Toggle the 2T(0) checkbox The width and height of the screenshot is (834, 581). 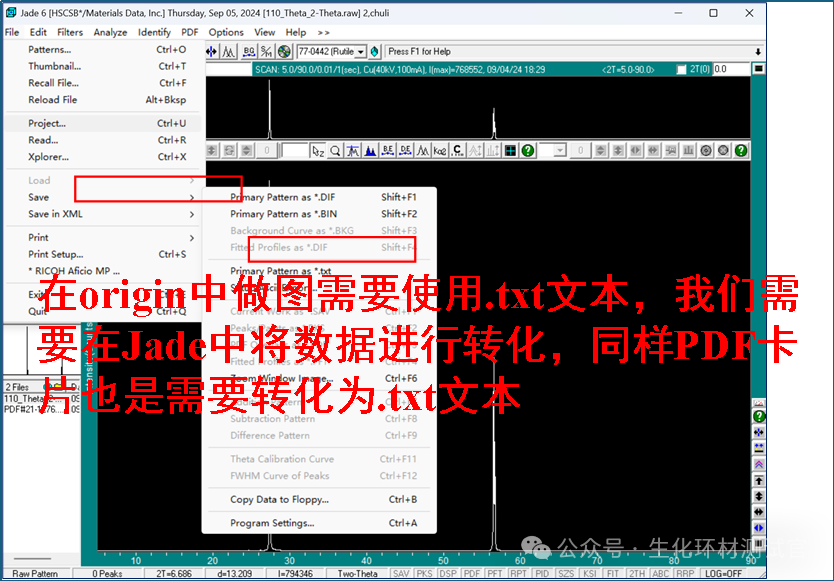(681, 70)
